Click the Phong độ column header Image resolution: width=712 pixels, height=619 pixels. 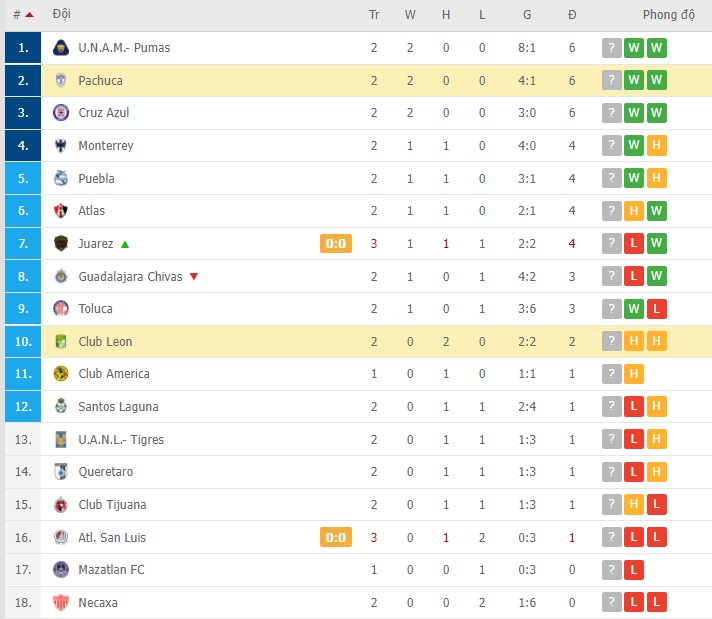tap(668, 15)
